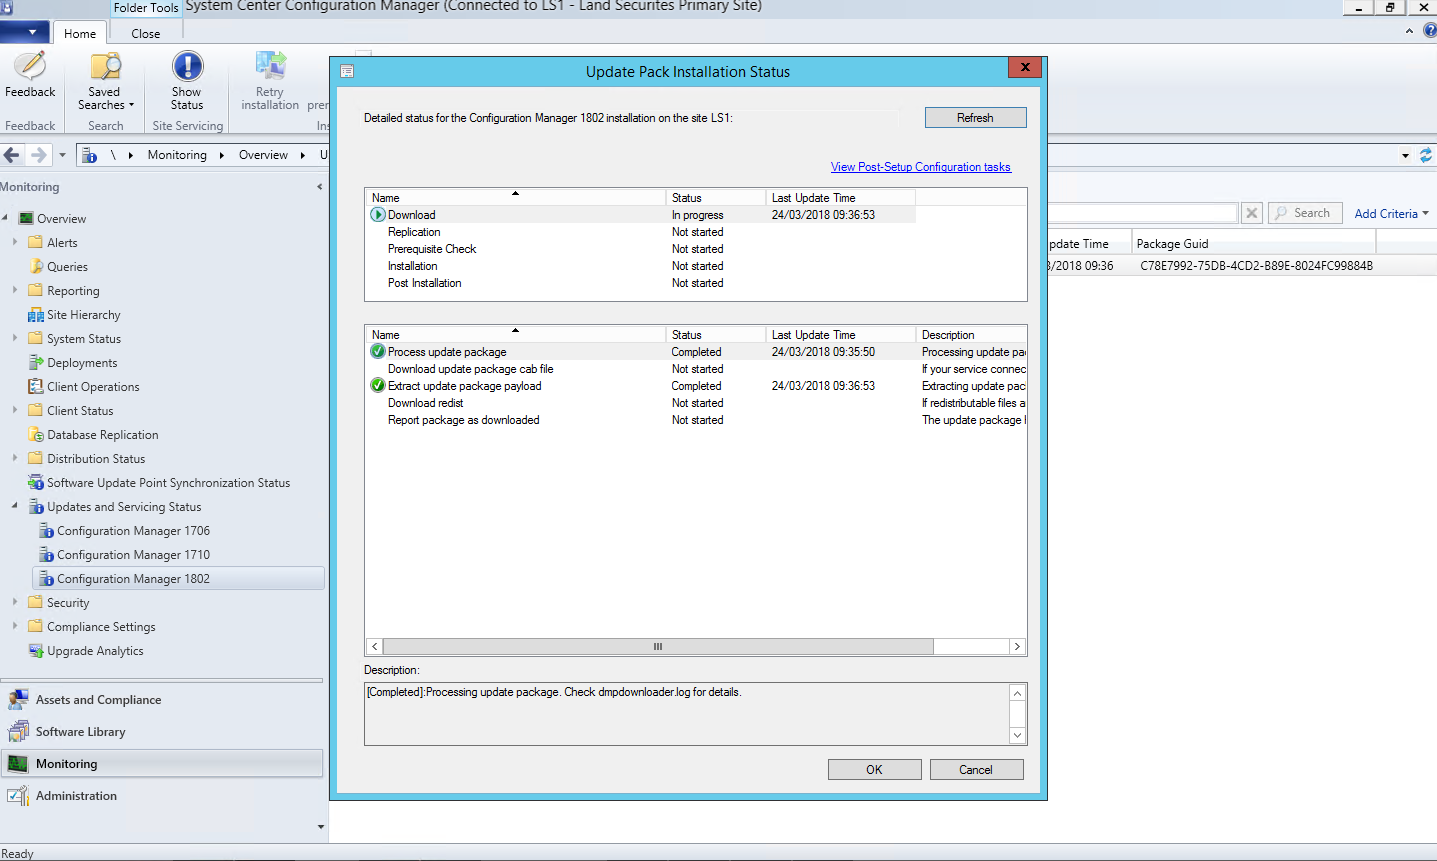Collapse Updates and Servicing Status node
Screen dimensions: 1437x861
(x=15, y=506)
